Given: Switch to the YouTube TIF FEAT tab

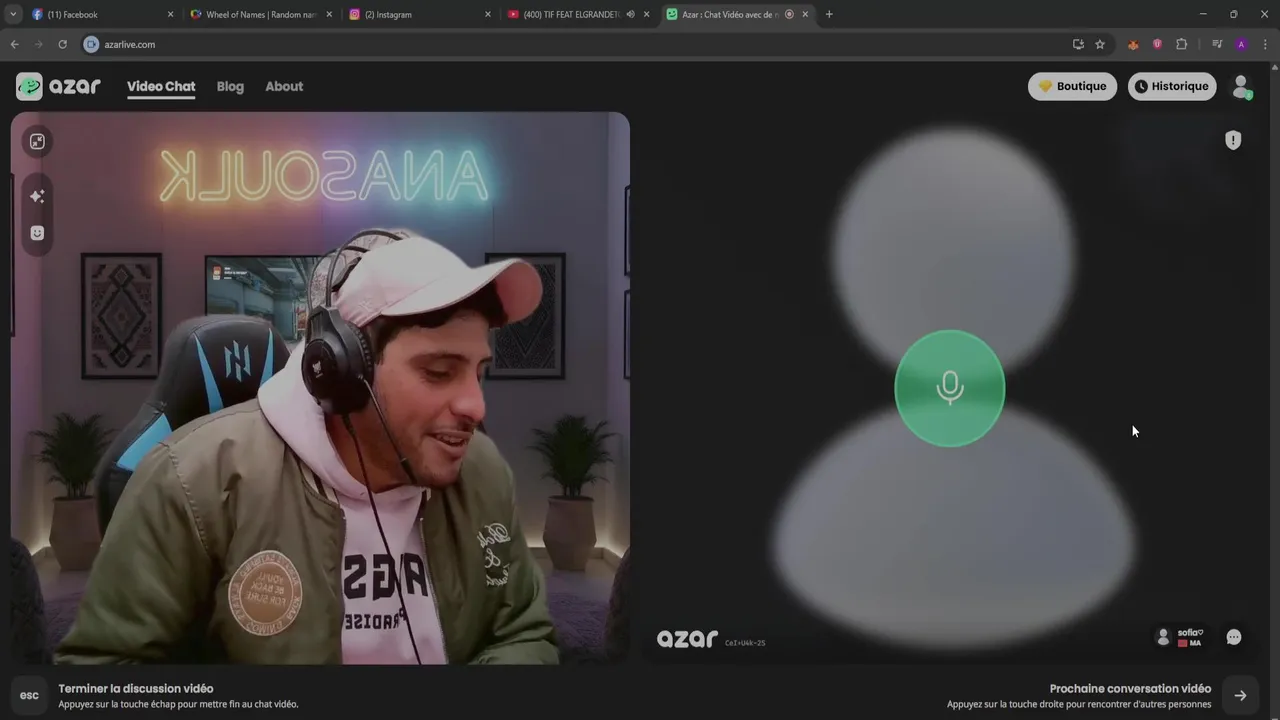Looking at the screenshot, I should [x=576, y=14].
